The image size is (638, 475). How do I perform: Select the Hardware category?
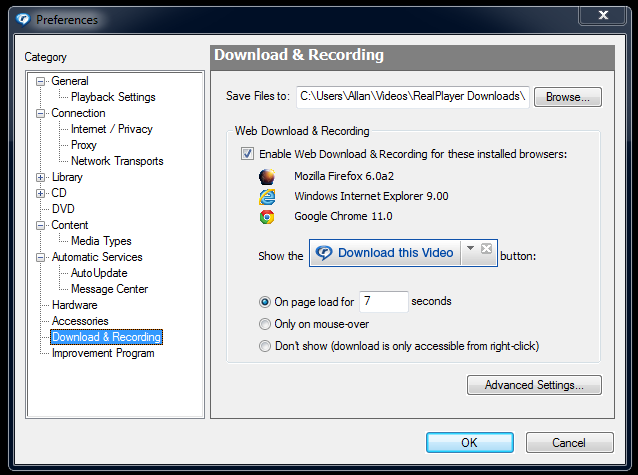coord(74,305)
